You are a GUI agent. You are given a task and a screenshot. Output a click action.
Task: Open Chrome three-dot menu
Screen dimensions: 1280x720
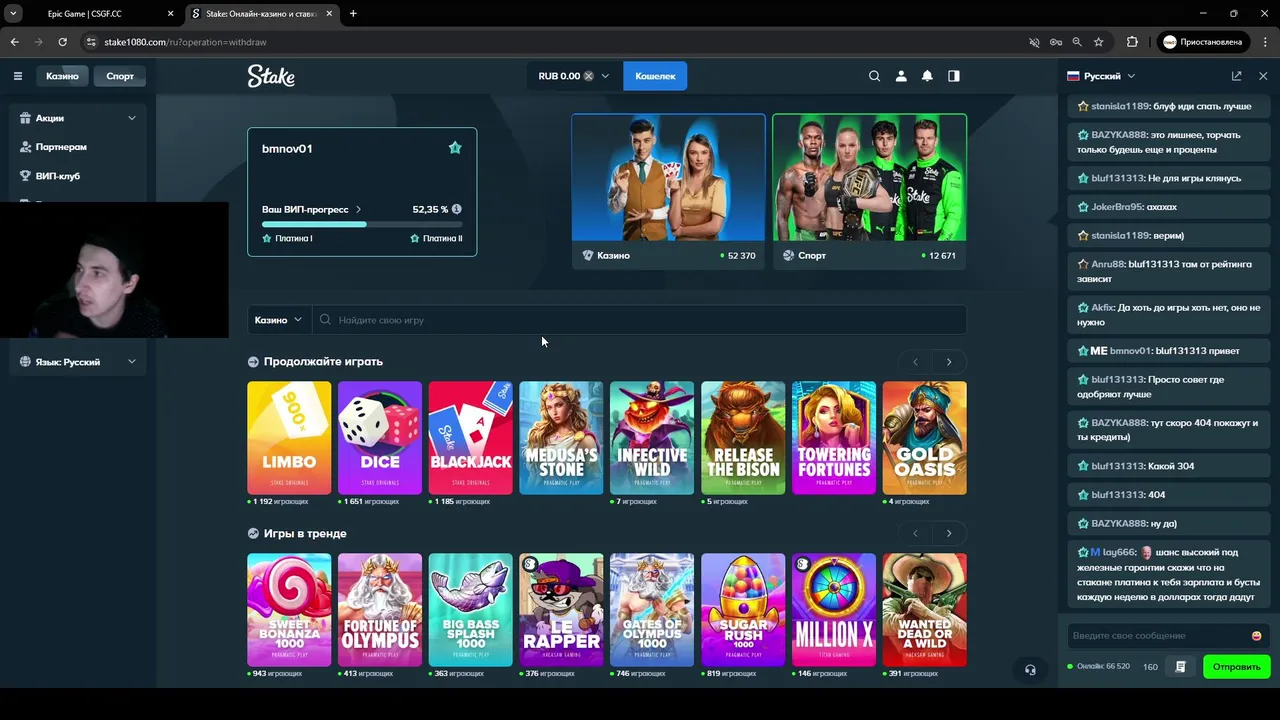(x=1263, y=42)
